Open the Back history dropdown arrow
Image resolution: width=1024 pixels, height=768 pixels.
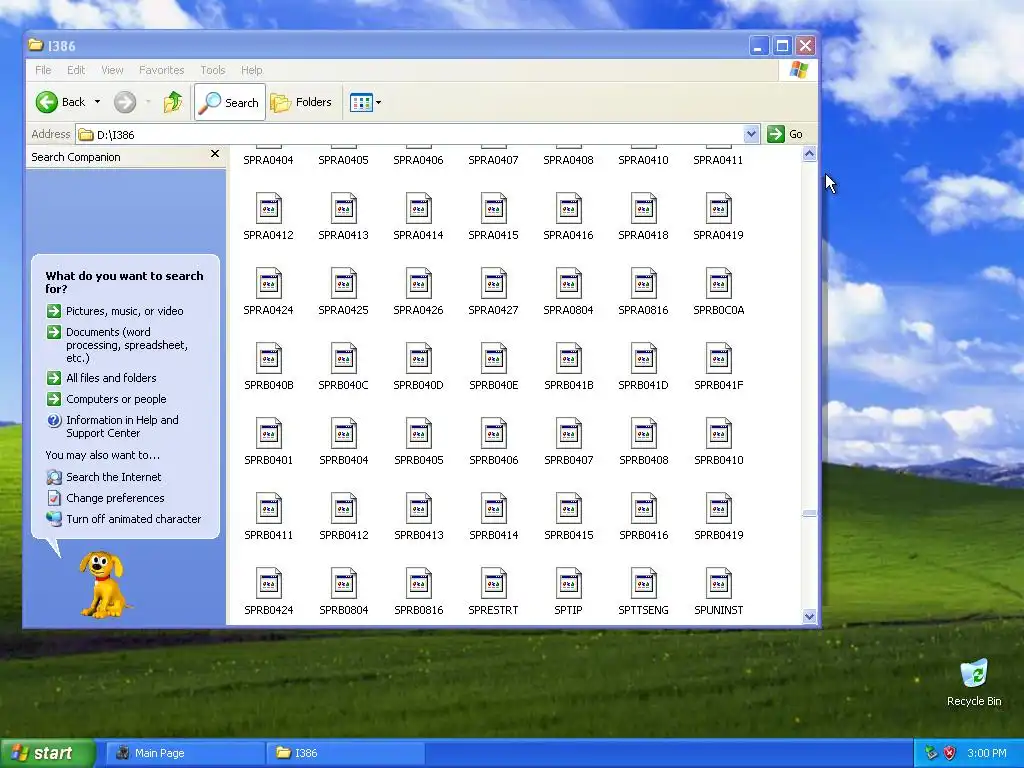coord(97,102)
